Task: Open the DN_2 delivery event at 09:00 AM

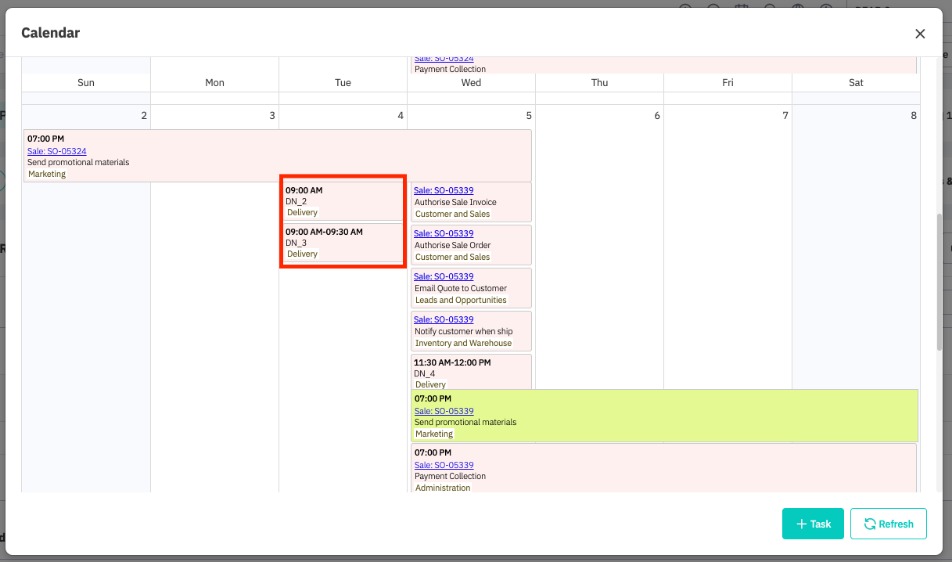Action: [343, 201]
